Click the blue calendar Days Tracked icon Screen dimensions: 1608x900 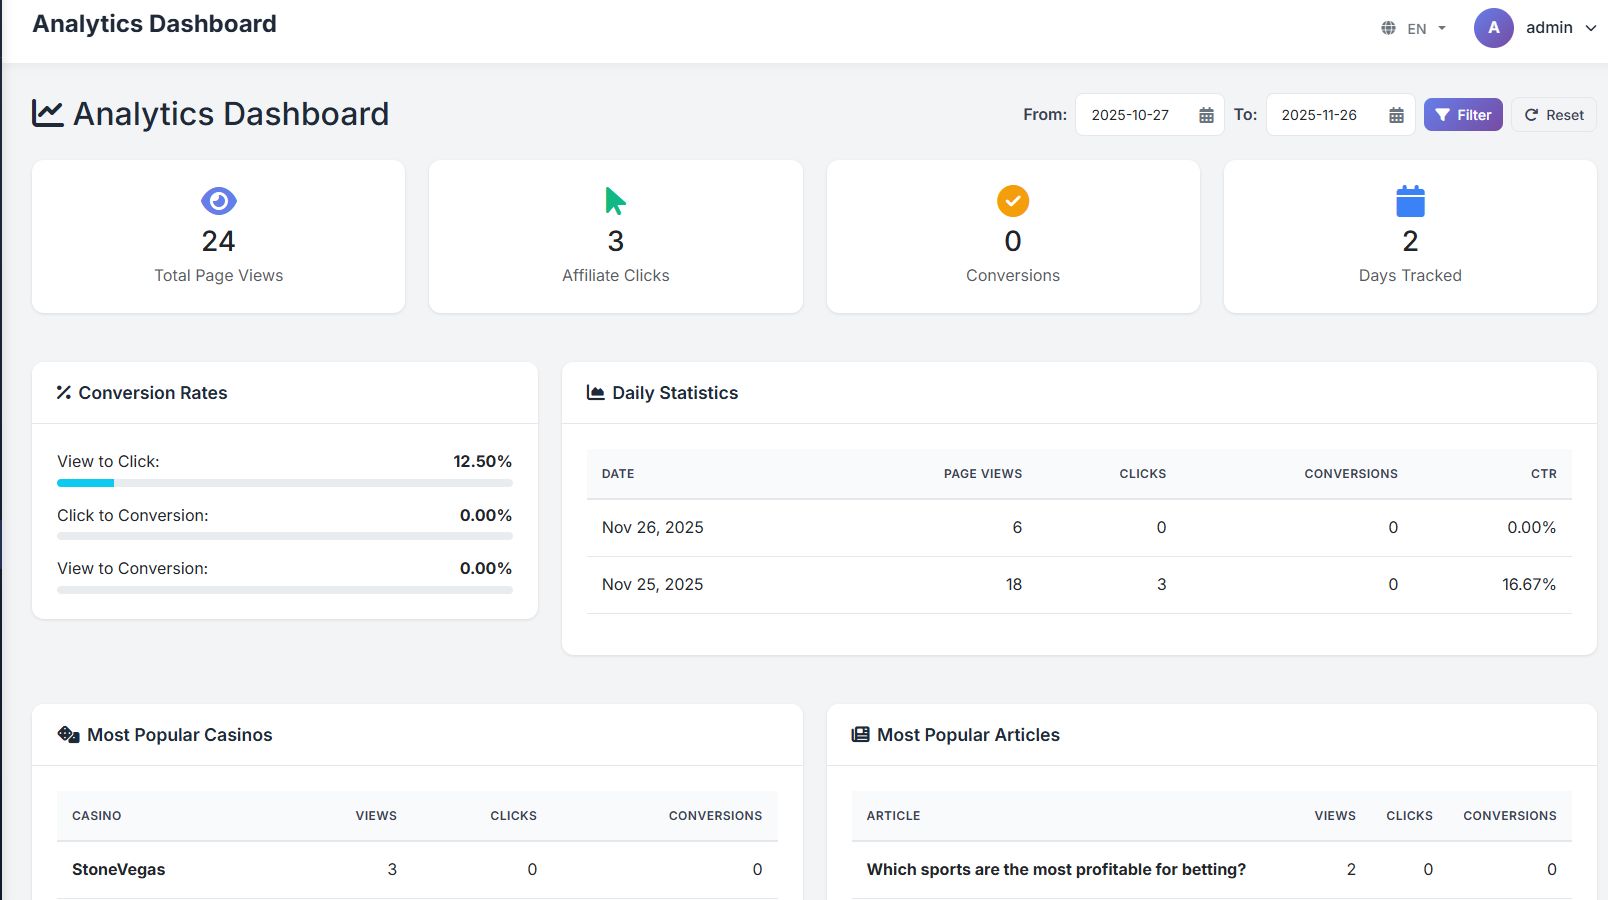click(x=1409, y=201)
